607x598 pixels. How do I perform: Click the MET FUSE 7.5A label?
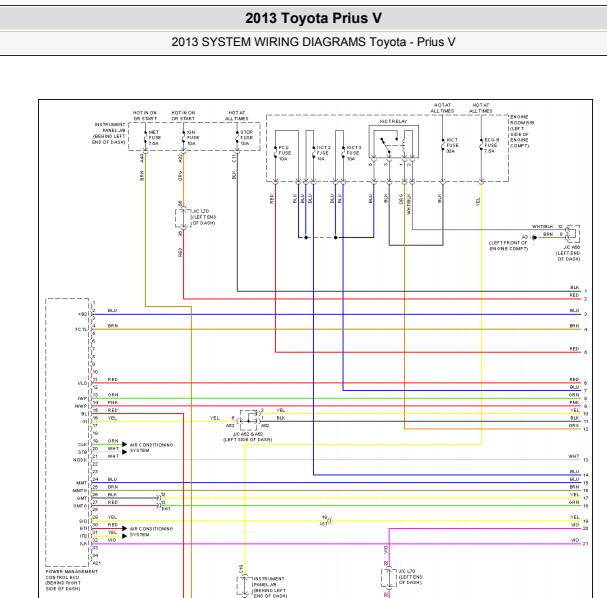point(154,138)
